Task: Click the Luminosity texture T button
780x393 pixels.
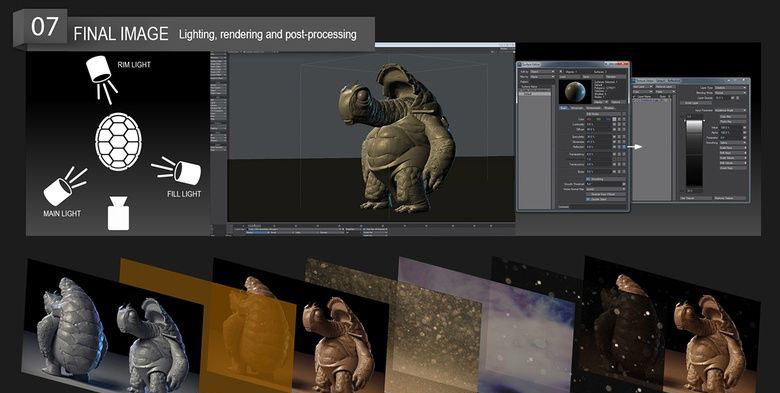Action: 624,124
